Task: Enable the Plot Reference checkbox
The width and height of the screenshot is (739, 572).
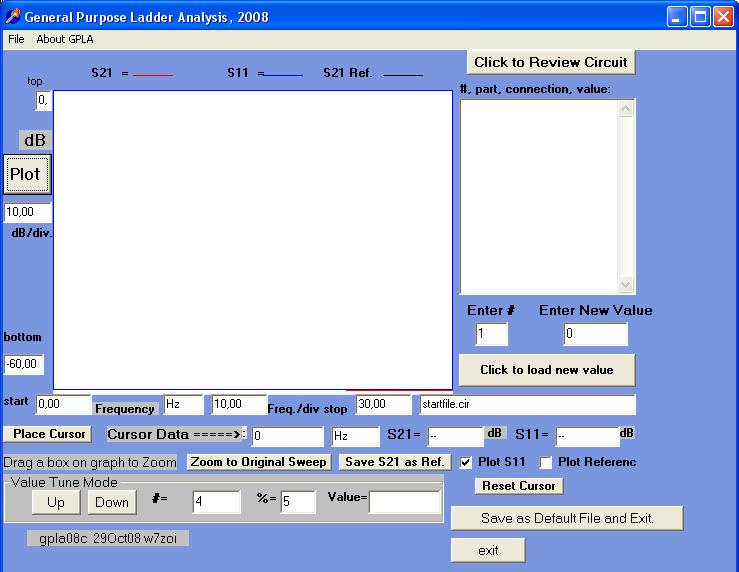Action: [x=546, y=462]
